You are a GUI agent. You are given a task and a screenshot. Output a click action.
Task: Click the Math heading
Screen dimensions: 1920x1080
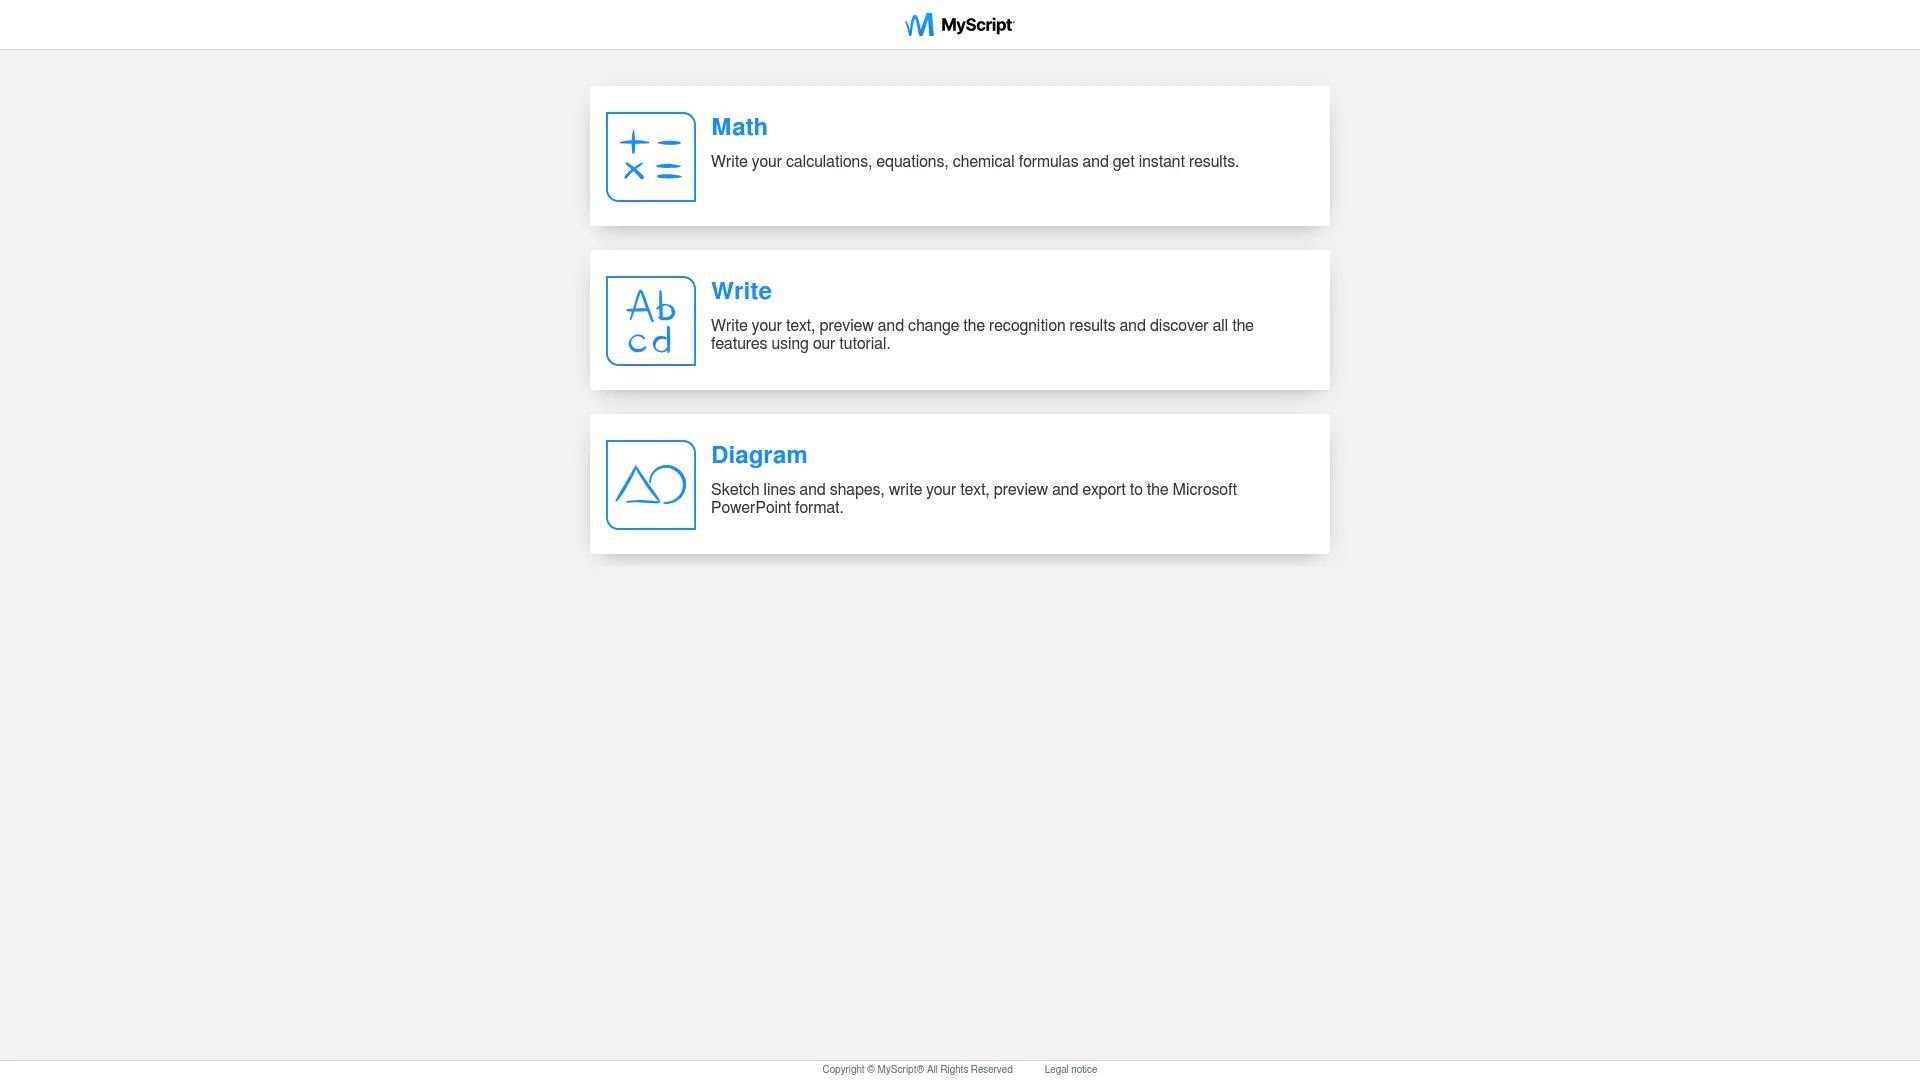(739, 128)
